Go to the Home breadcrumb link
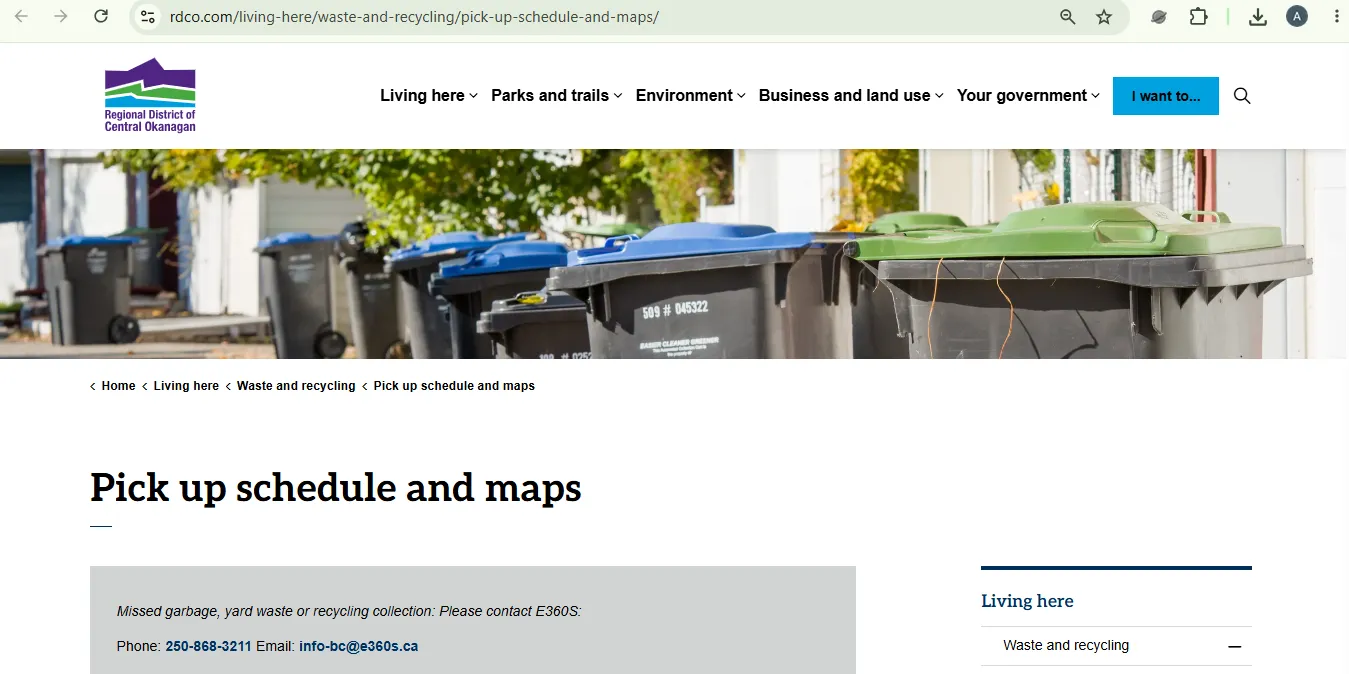 (x=118, y=386)
